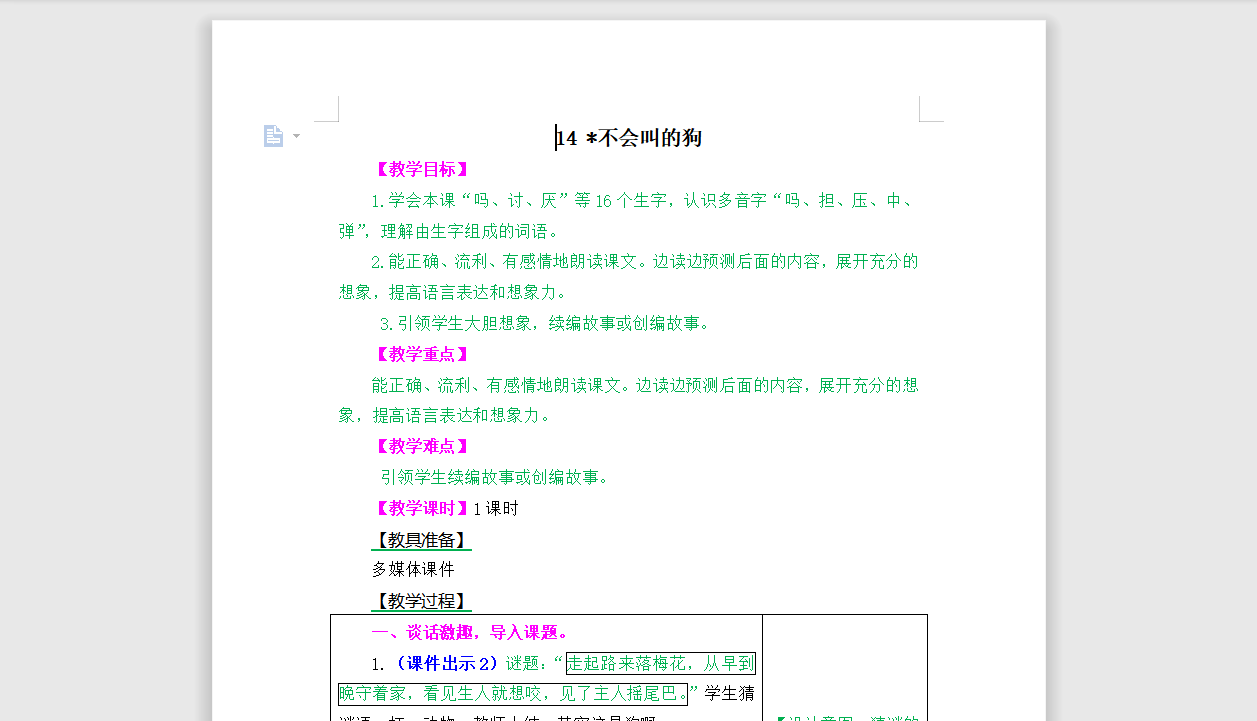
Task: Click the 【教学重点】 heading
Action: click(x=421, y=353)
